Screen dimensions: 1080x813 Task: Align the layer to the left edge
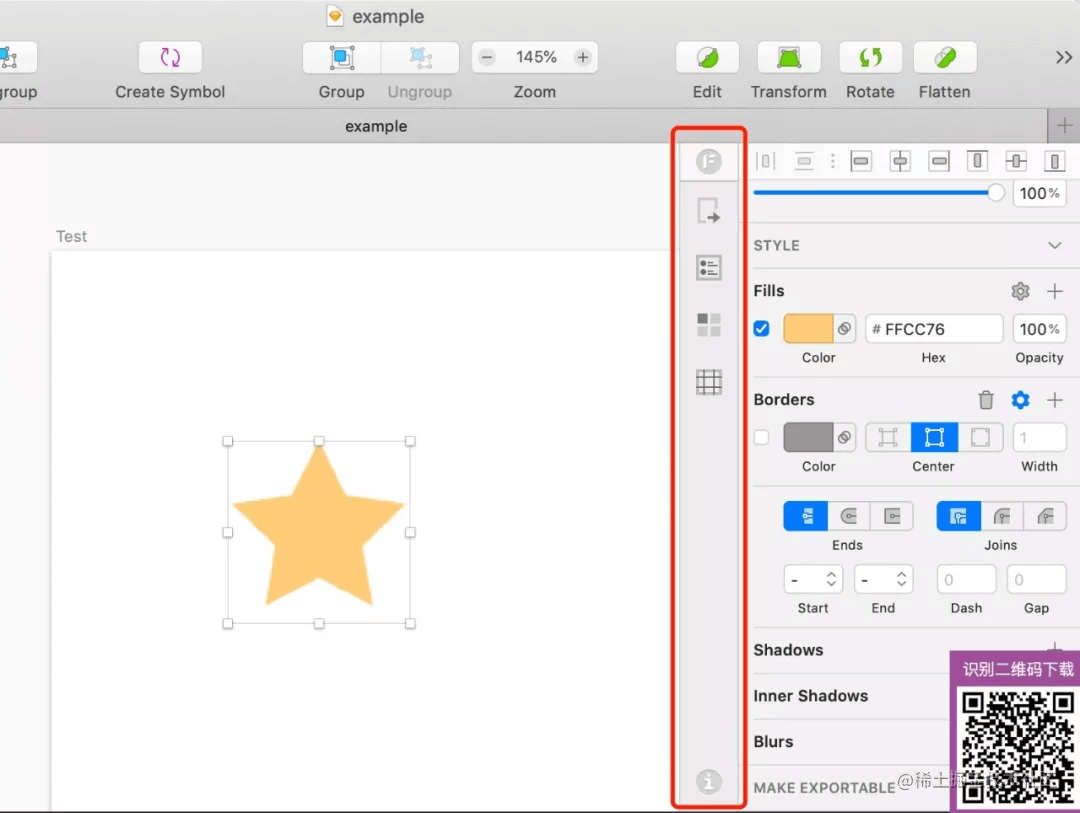point(861,161)
